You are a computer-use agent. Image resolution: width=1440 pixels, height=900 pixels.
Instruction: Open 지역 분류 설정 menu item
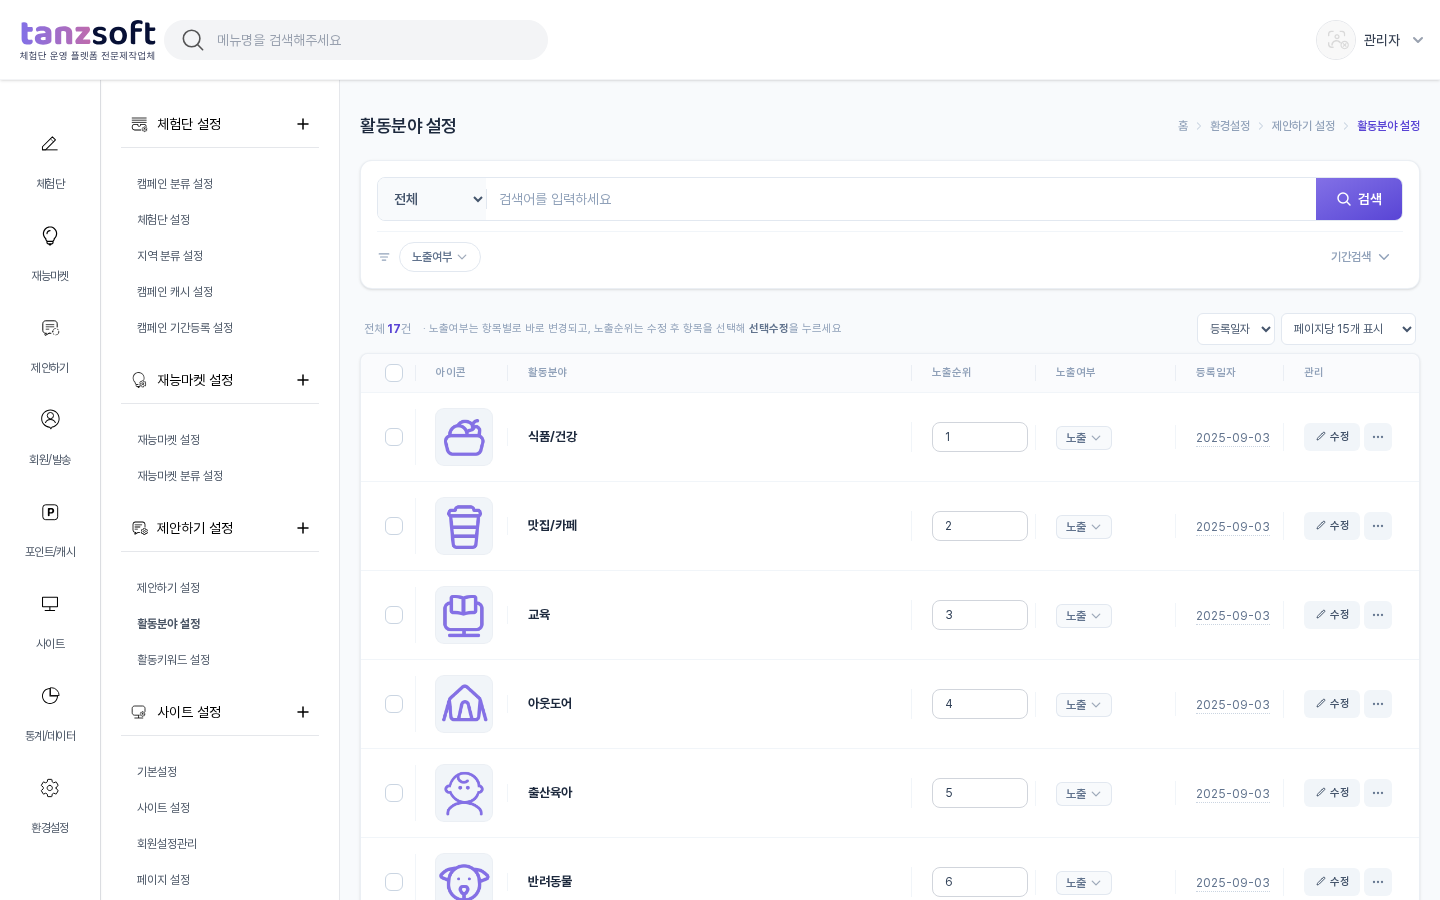pyautogui.click(x=170, y=256)
